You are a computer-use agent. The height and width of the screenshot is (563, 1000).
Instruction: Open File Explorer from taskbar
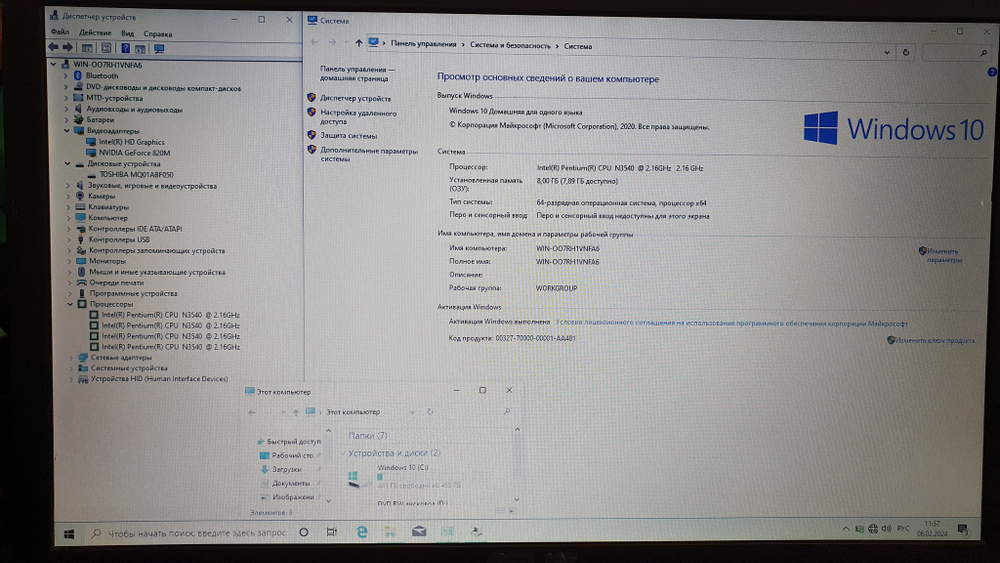[390, 532]
